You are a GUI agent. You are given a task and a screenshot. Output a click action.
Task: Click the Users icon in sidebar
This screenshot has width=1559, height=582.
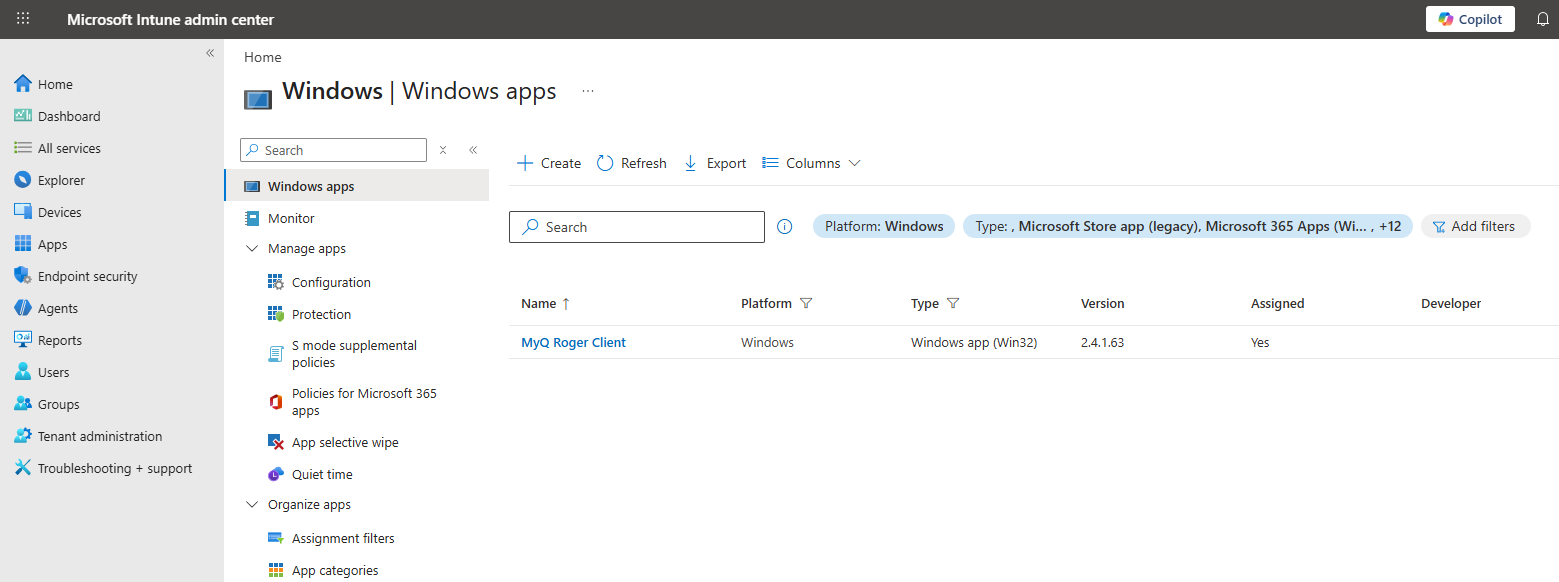pos(22,372)
